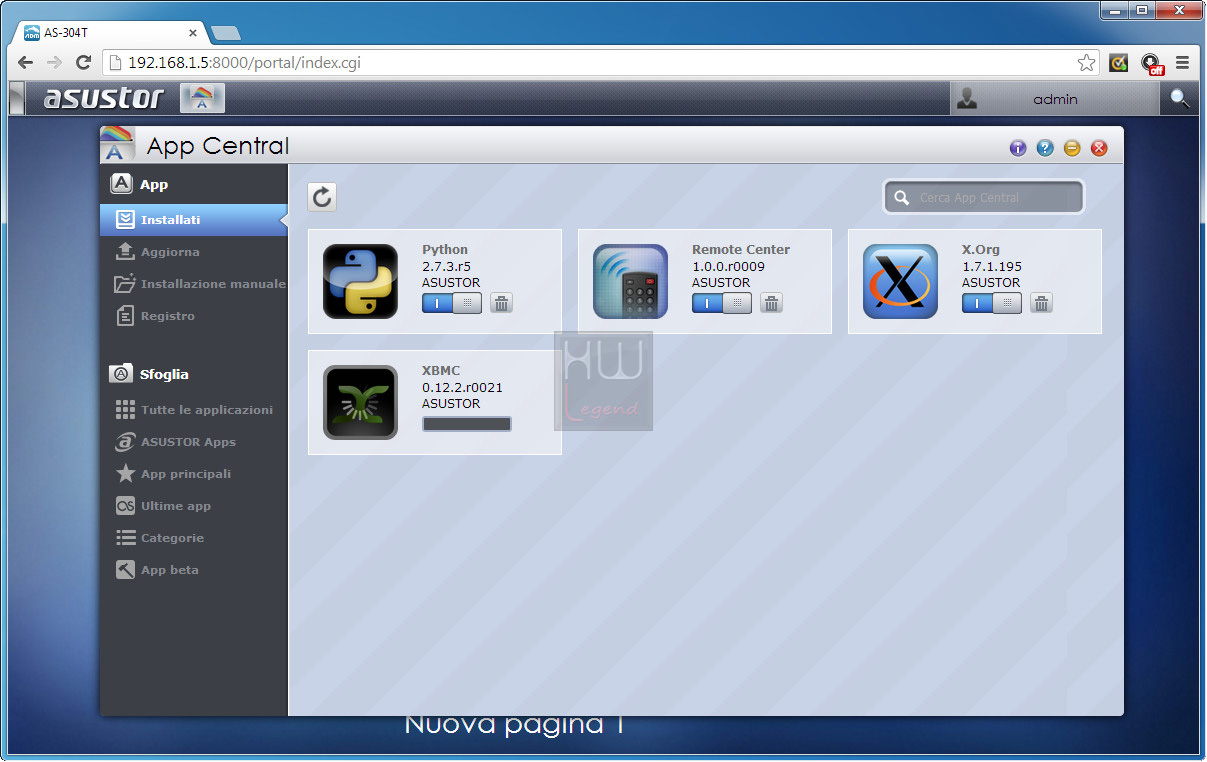
Task: Click the XBMC installation progress bar
Action: [467, 424]
